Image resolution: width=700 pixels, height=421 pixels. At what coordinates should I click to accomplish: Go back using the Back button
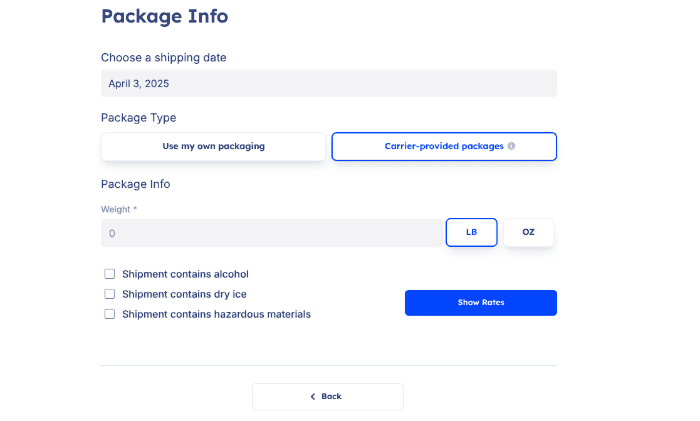(x=328, y=397)
